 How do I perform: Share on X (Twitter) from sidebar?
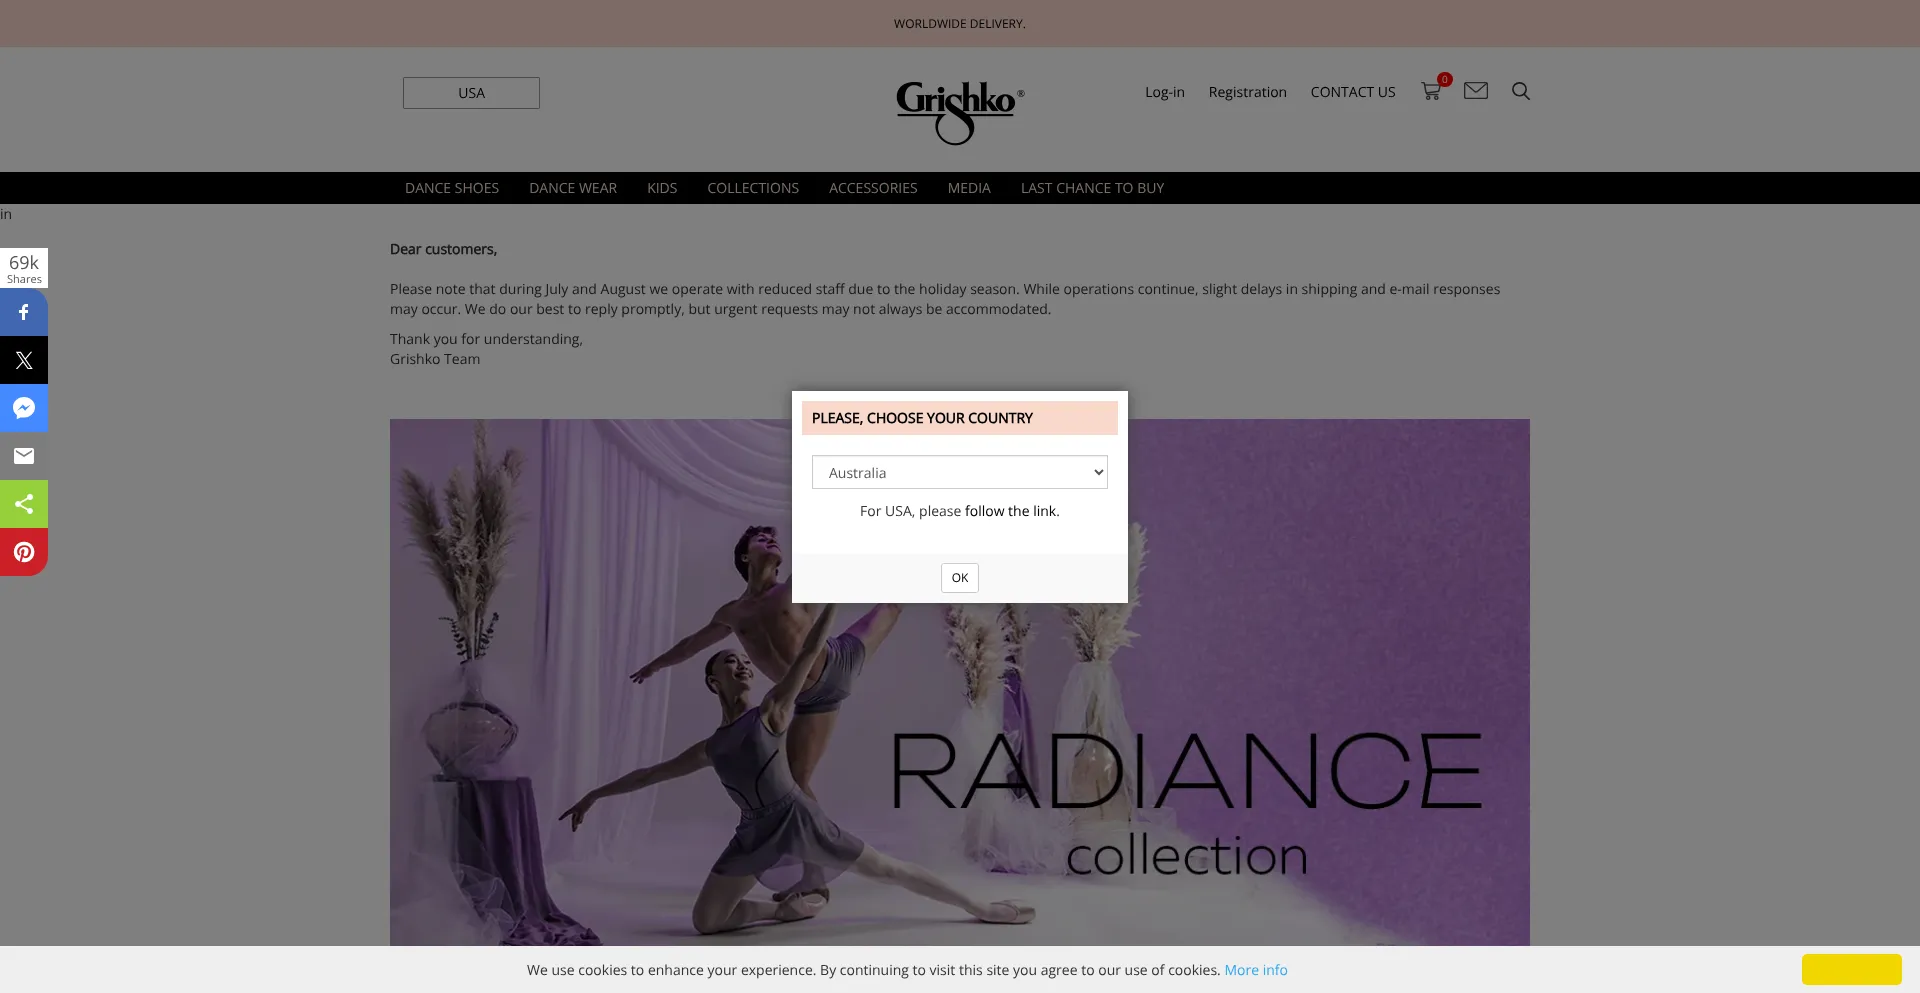[24, 360]
